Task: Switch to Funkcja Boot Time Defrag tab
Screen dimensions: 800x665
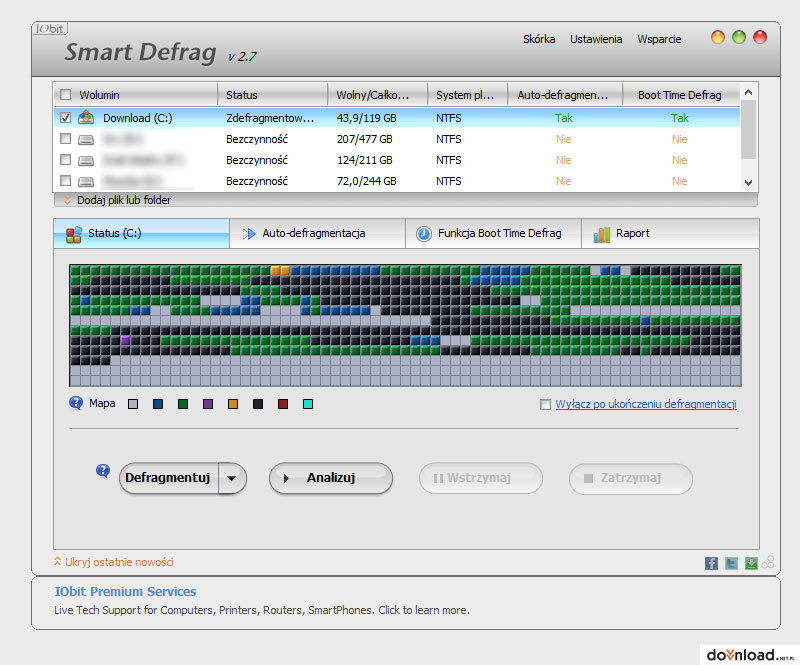Action: pos(493,234)
